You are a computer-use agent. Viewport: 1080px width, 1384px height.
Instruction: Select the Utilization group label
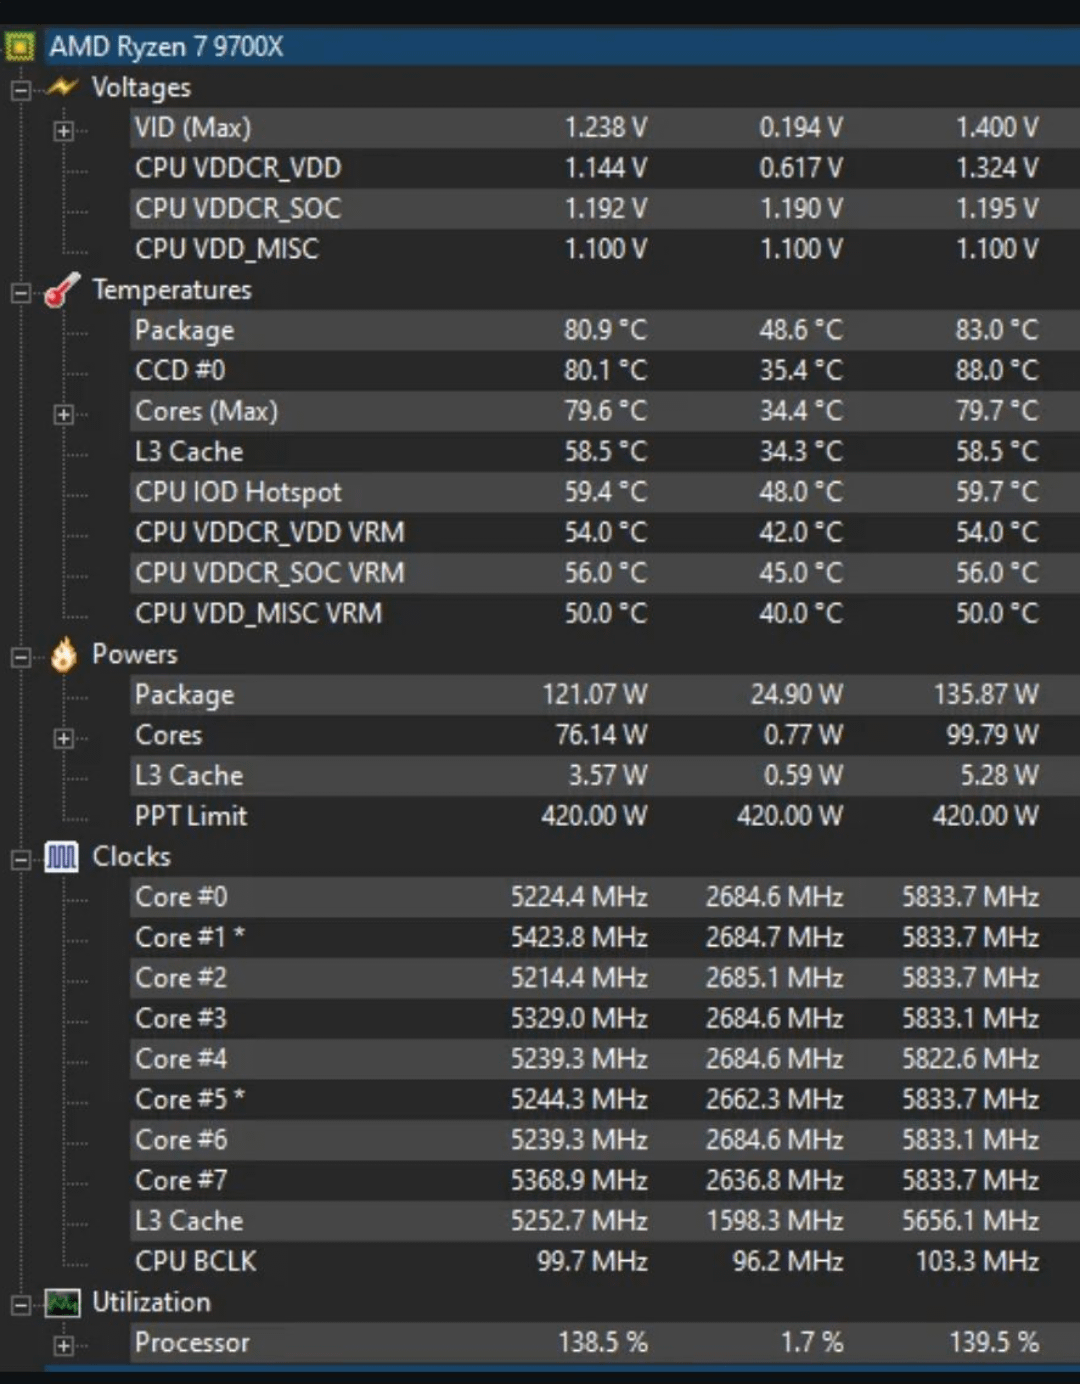coord(151,1302)
